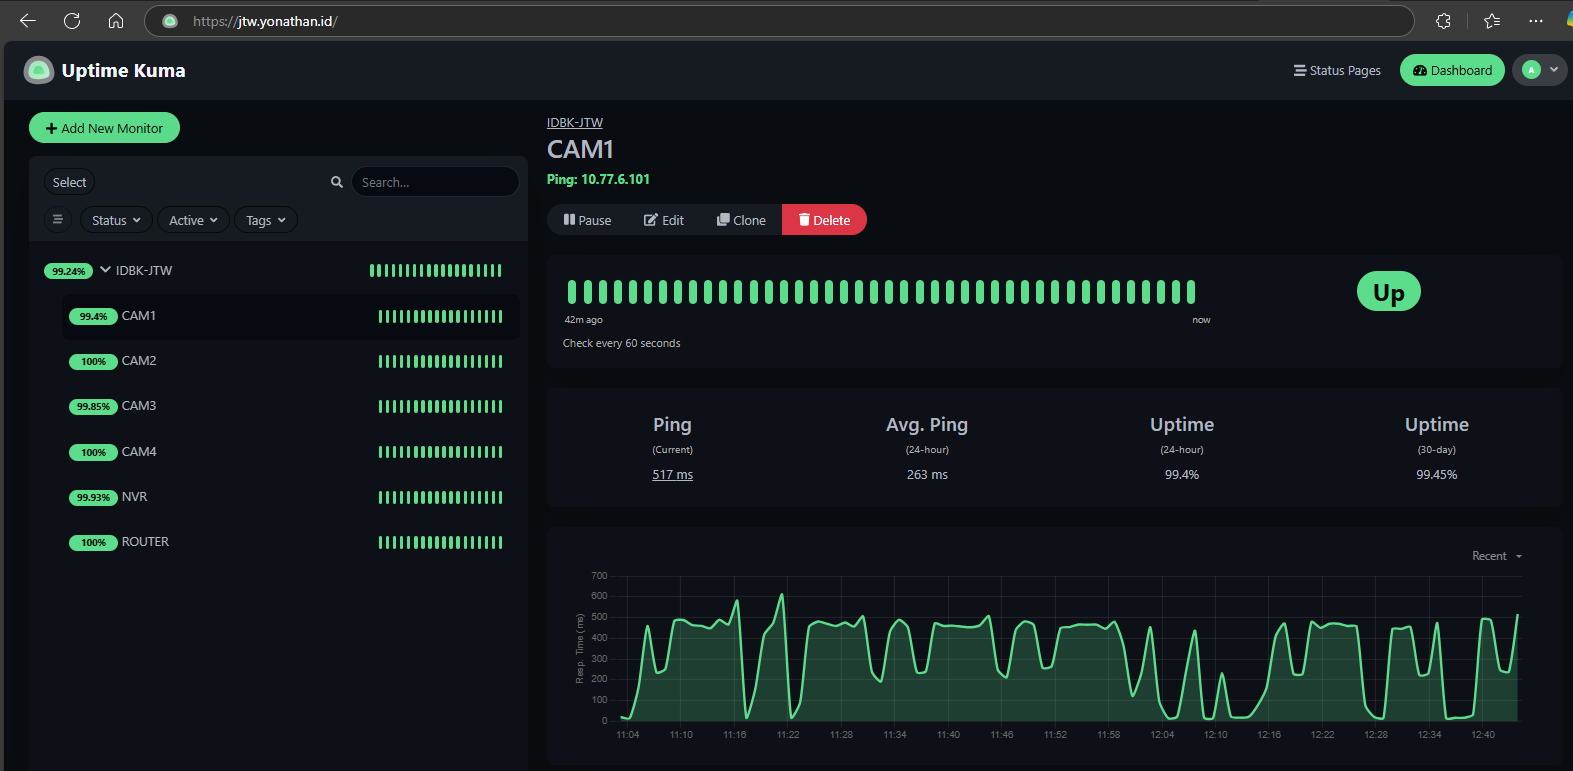1573x771 pixels.
Task: Click the IDBK-JTW 99.24% uptime badge
Action: (x=68, y=271)
